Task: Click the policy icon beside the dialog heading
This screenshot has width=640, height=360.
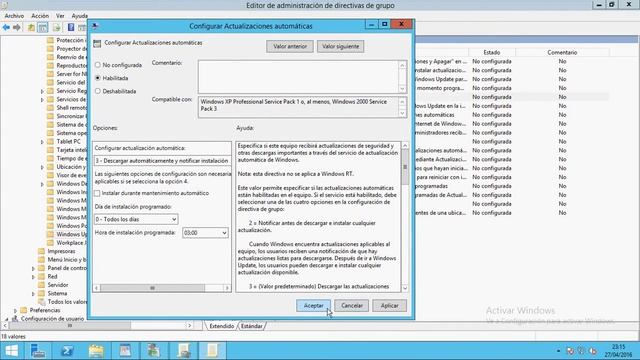Action: [x=97, y=43]
